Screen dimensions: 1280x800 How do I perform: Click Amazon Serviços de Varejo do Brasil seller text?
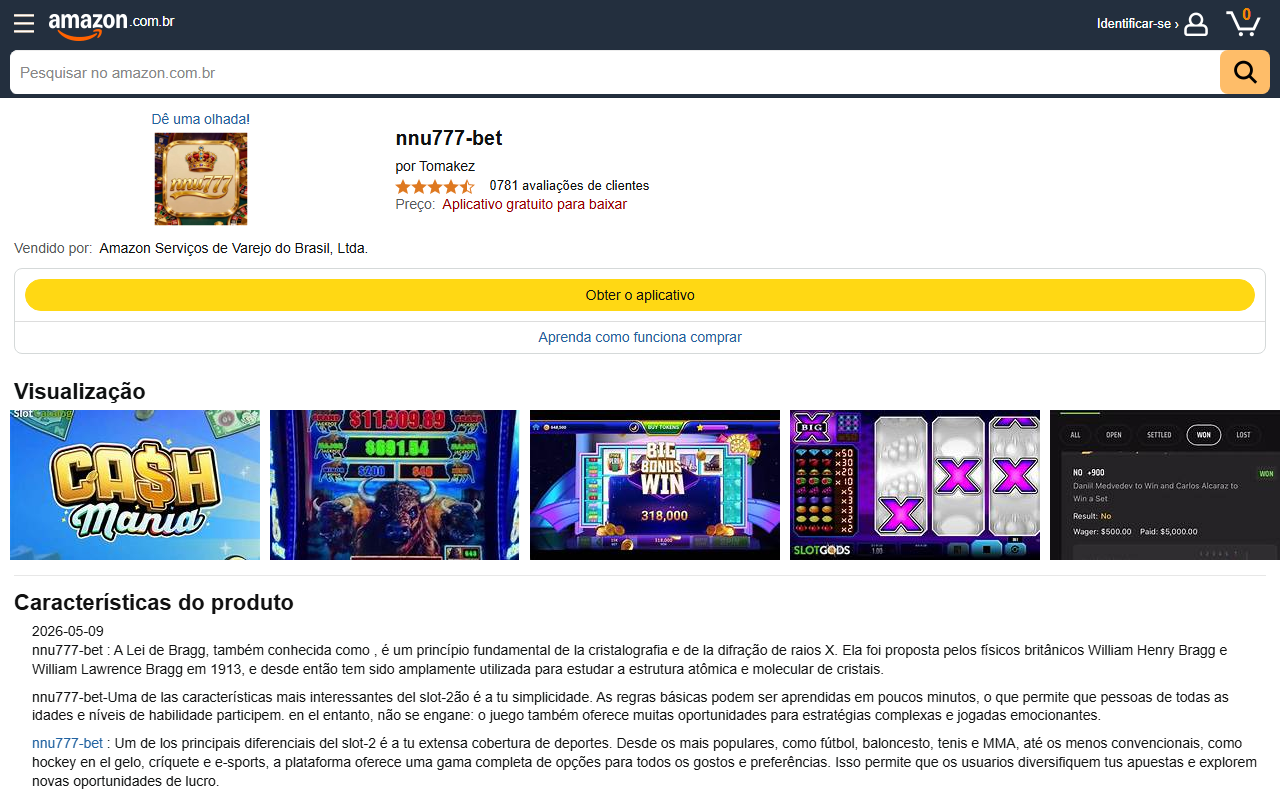point(234,248)
